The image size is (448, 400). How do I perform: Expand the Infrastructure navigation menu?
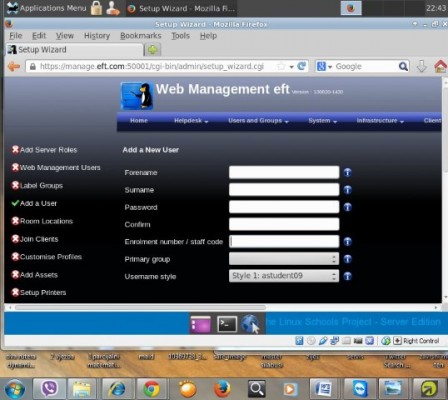380,121
